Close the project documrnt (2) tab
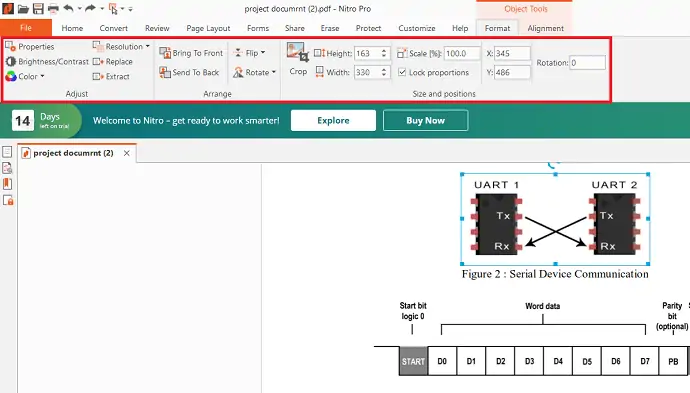Image resolution: width=690 pixels, height=393 pixels. click(127, 153)
